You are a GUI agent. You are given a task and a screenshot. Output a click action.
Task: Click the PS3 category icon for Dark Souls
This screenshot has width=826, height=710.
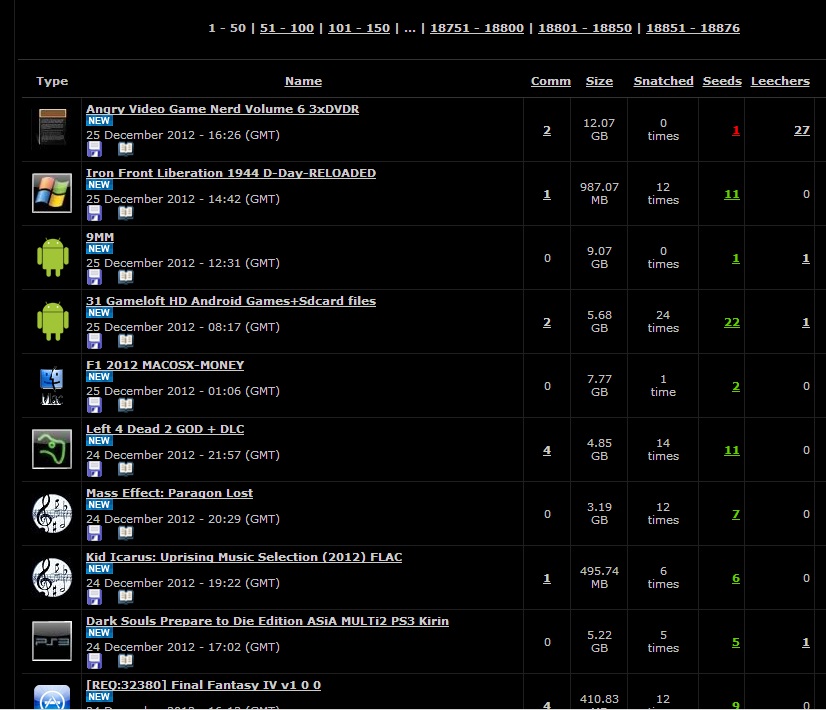tap(52, 641)
